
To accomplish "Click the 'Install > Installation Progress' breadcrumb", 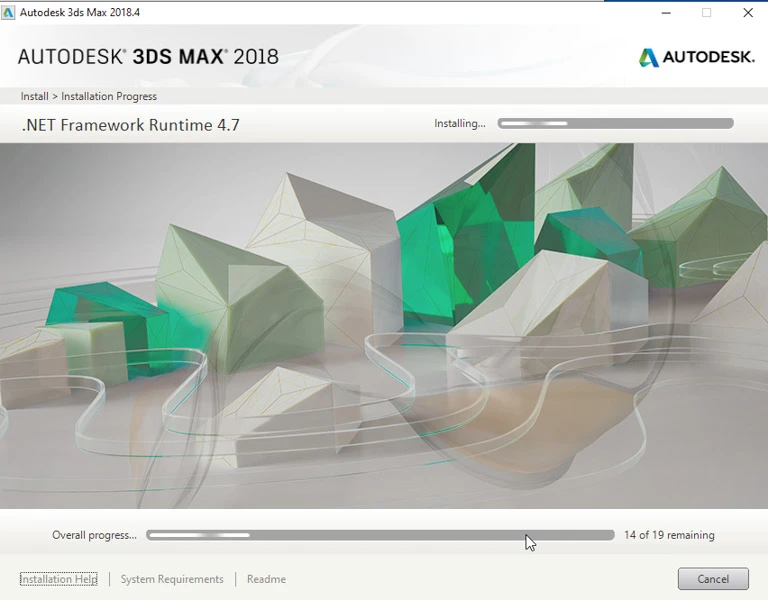I will (89, 96).
